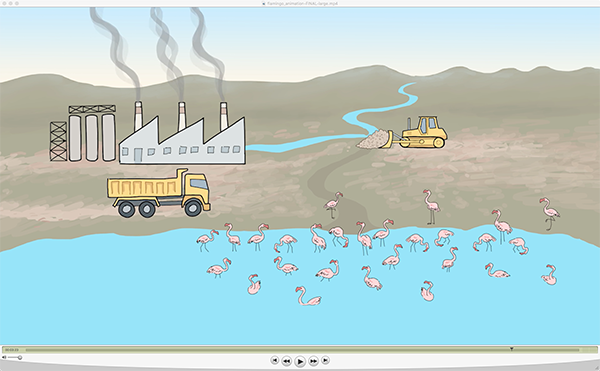This screenshot has width=600, height=371.
Task: Click the file proxy icon in title bar
Action: [x=264, y=3]
